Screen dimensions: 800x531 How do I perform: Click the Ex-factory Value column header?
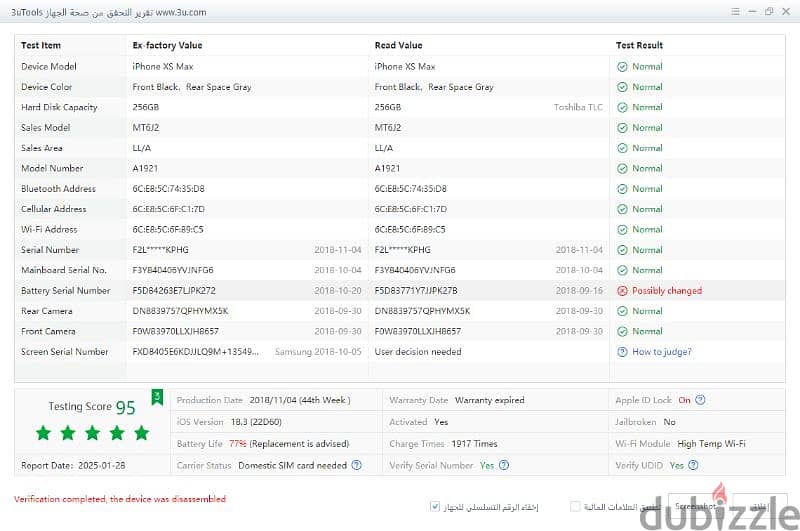click(x=167, y=45)
